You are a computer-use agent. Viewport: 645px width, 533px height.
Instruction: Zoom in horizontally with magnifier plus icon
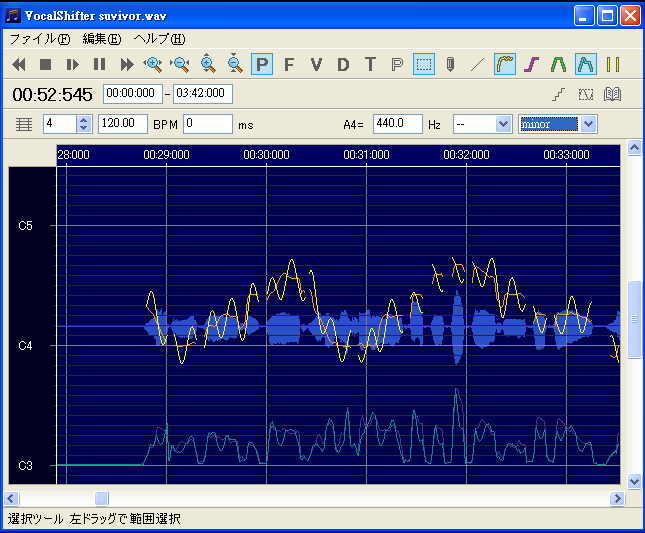pos(153,65)
